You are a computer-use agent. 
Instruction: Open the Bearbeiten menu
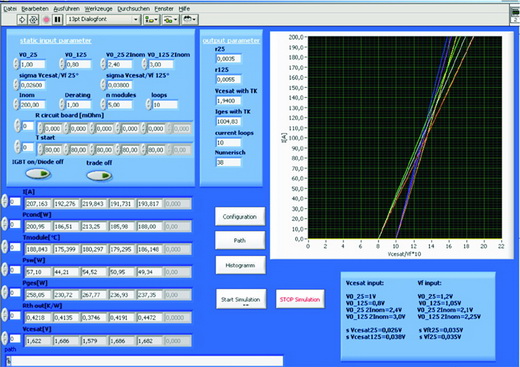(35, 9)
